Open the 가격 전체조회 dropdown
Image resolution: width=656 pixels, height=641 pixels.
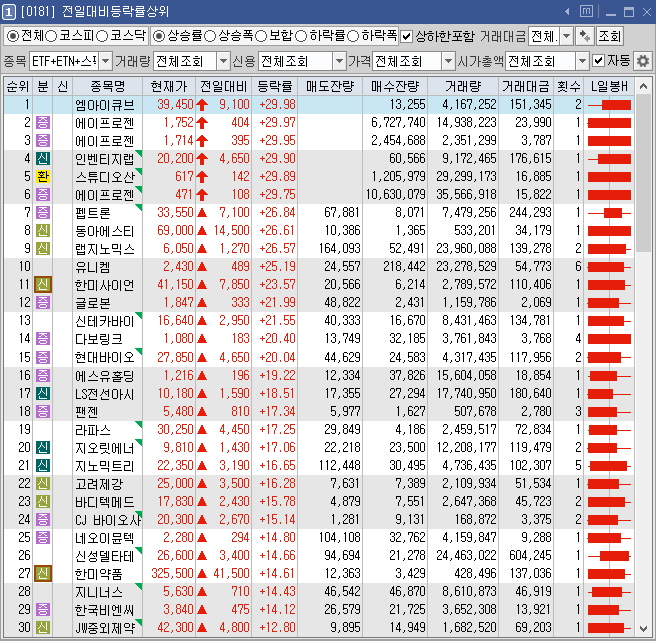point(448,62)
